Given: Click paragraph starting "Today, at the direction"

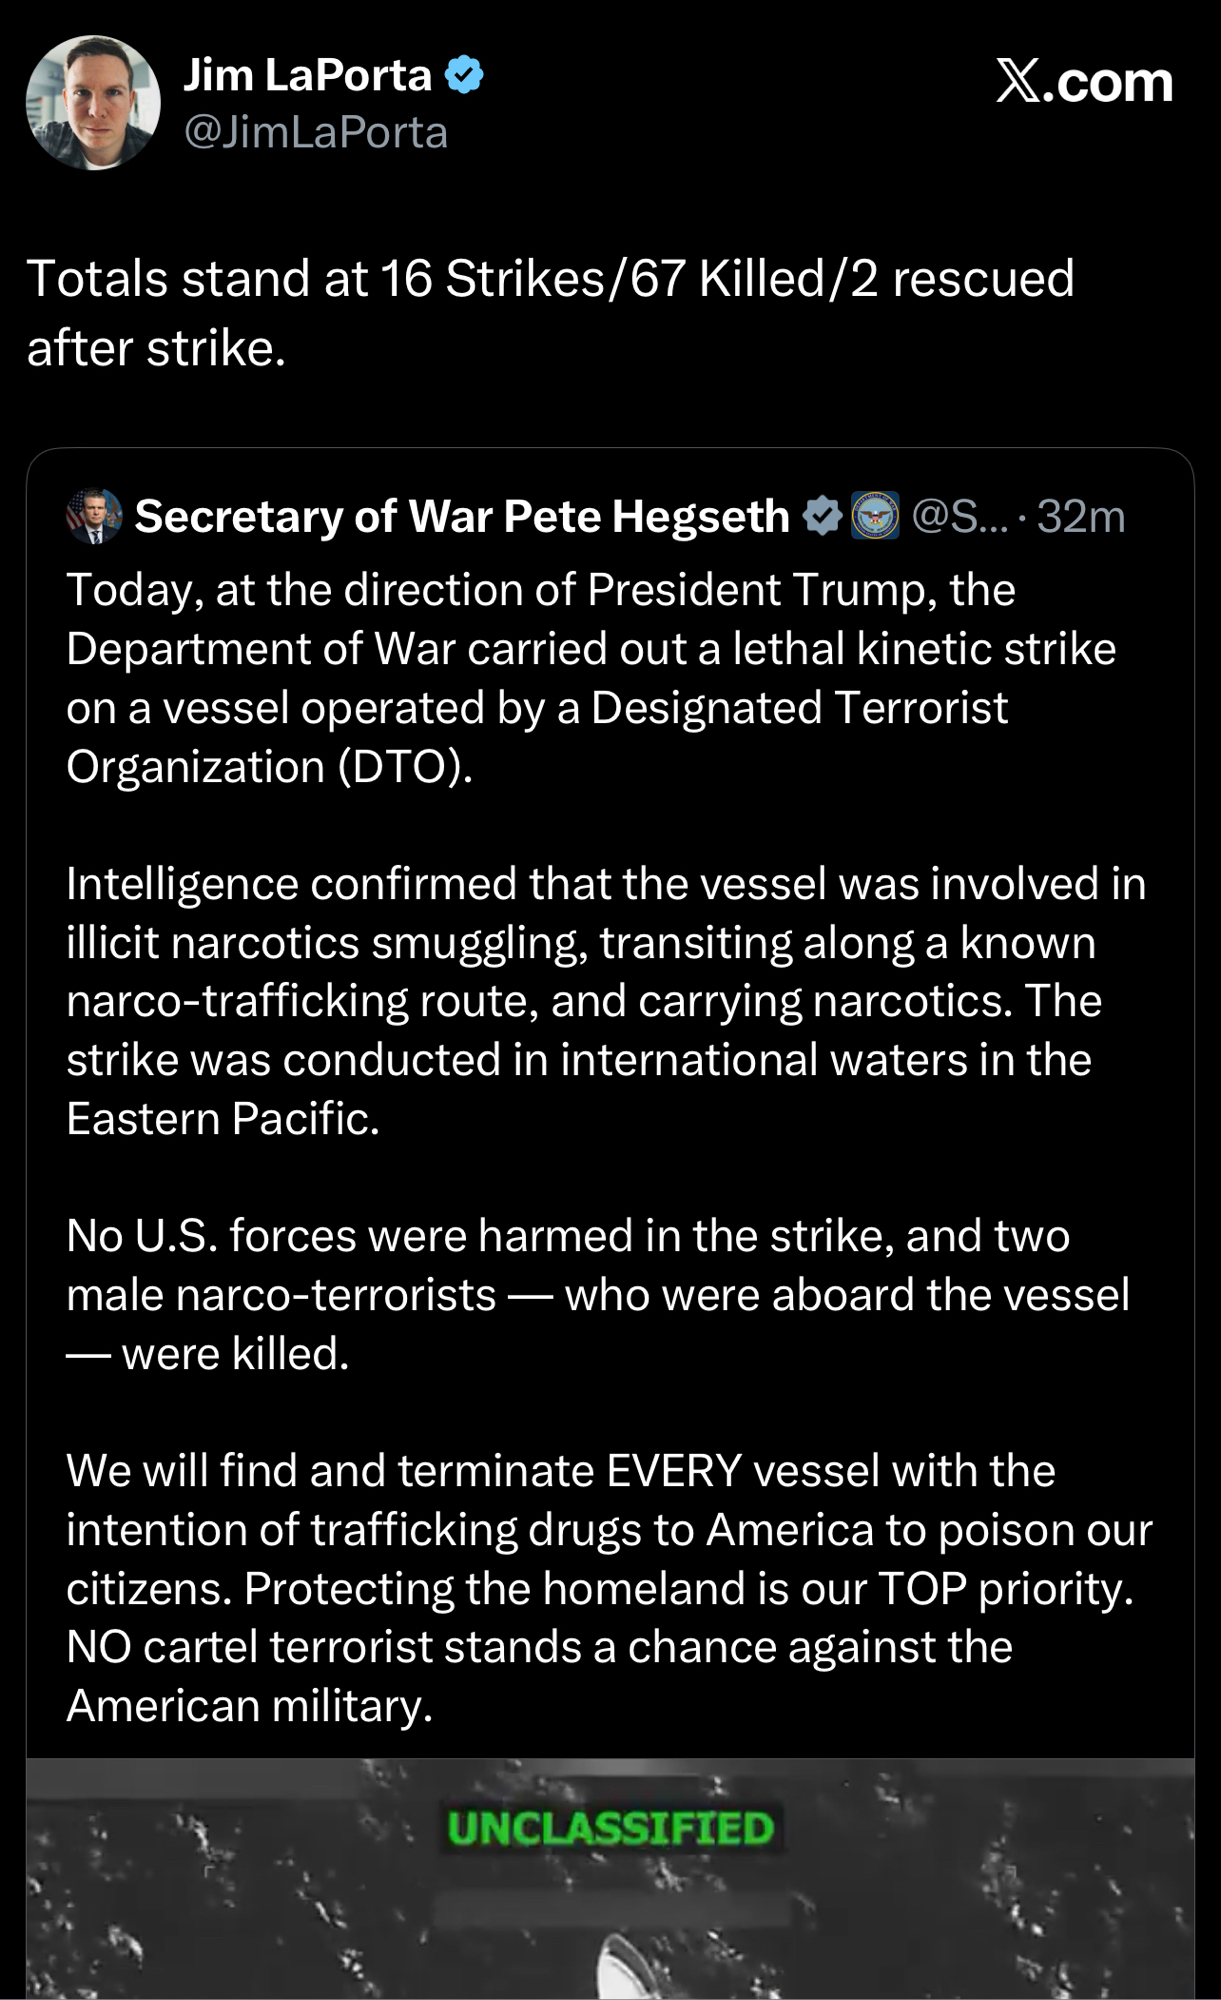Looking at the screenshot, I should [590, 678].
